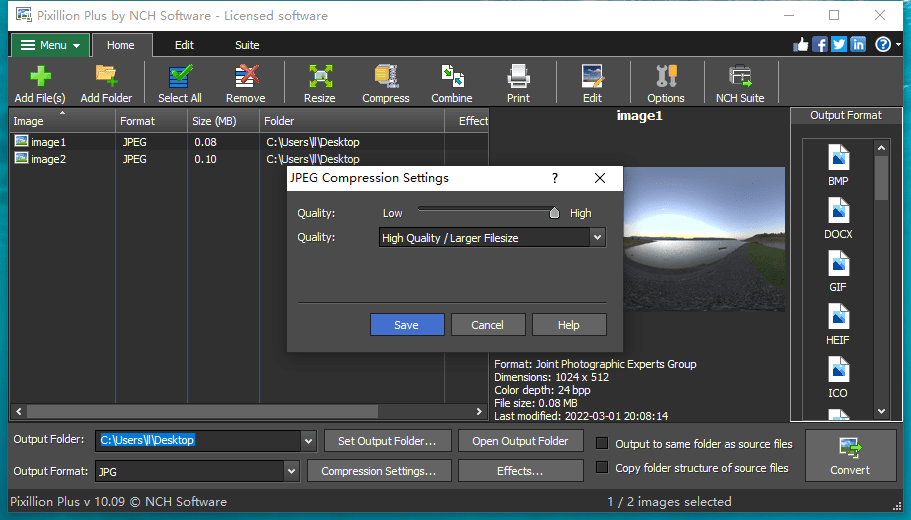The height and width of the screenshot is (520, 911).
Task: Select DOCX output format icon
Action: [x=838, y=218]
